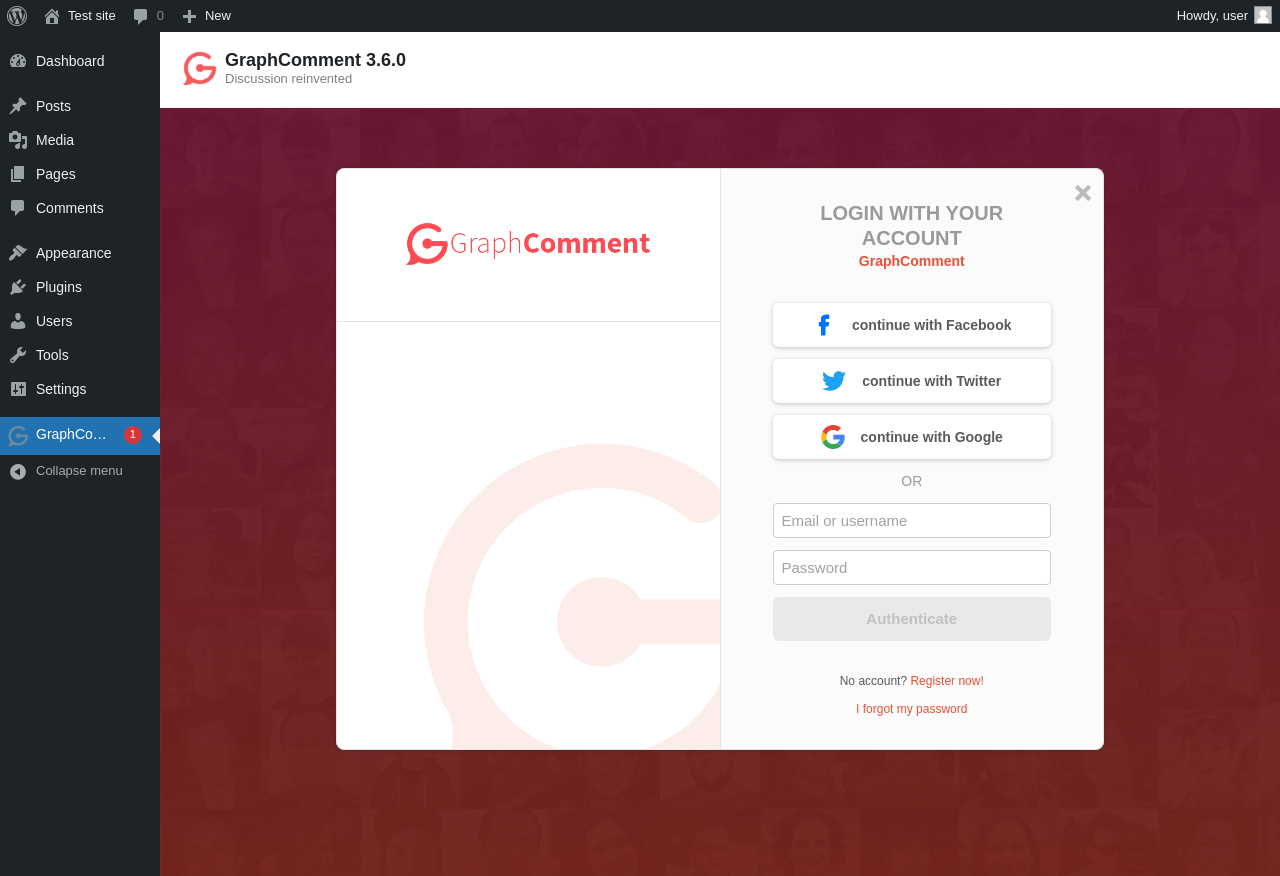Click the comments bubble icon in admin bar
Viewport: 1280px width, 876px height.
tap(141, 16)
